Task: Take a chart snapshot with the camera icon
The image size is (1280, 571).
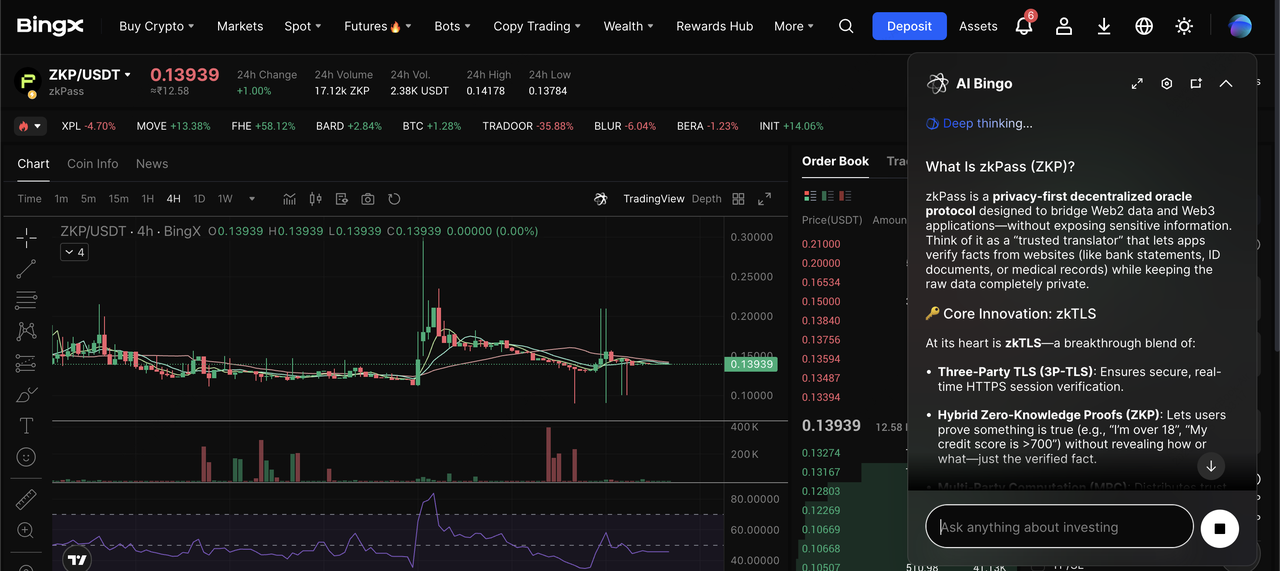Action: (x=368, y=199)
